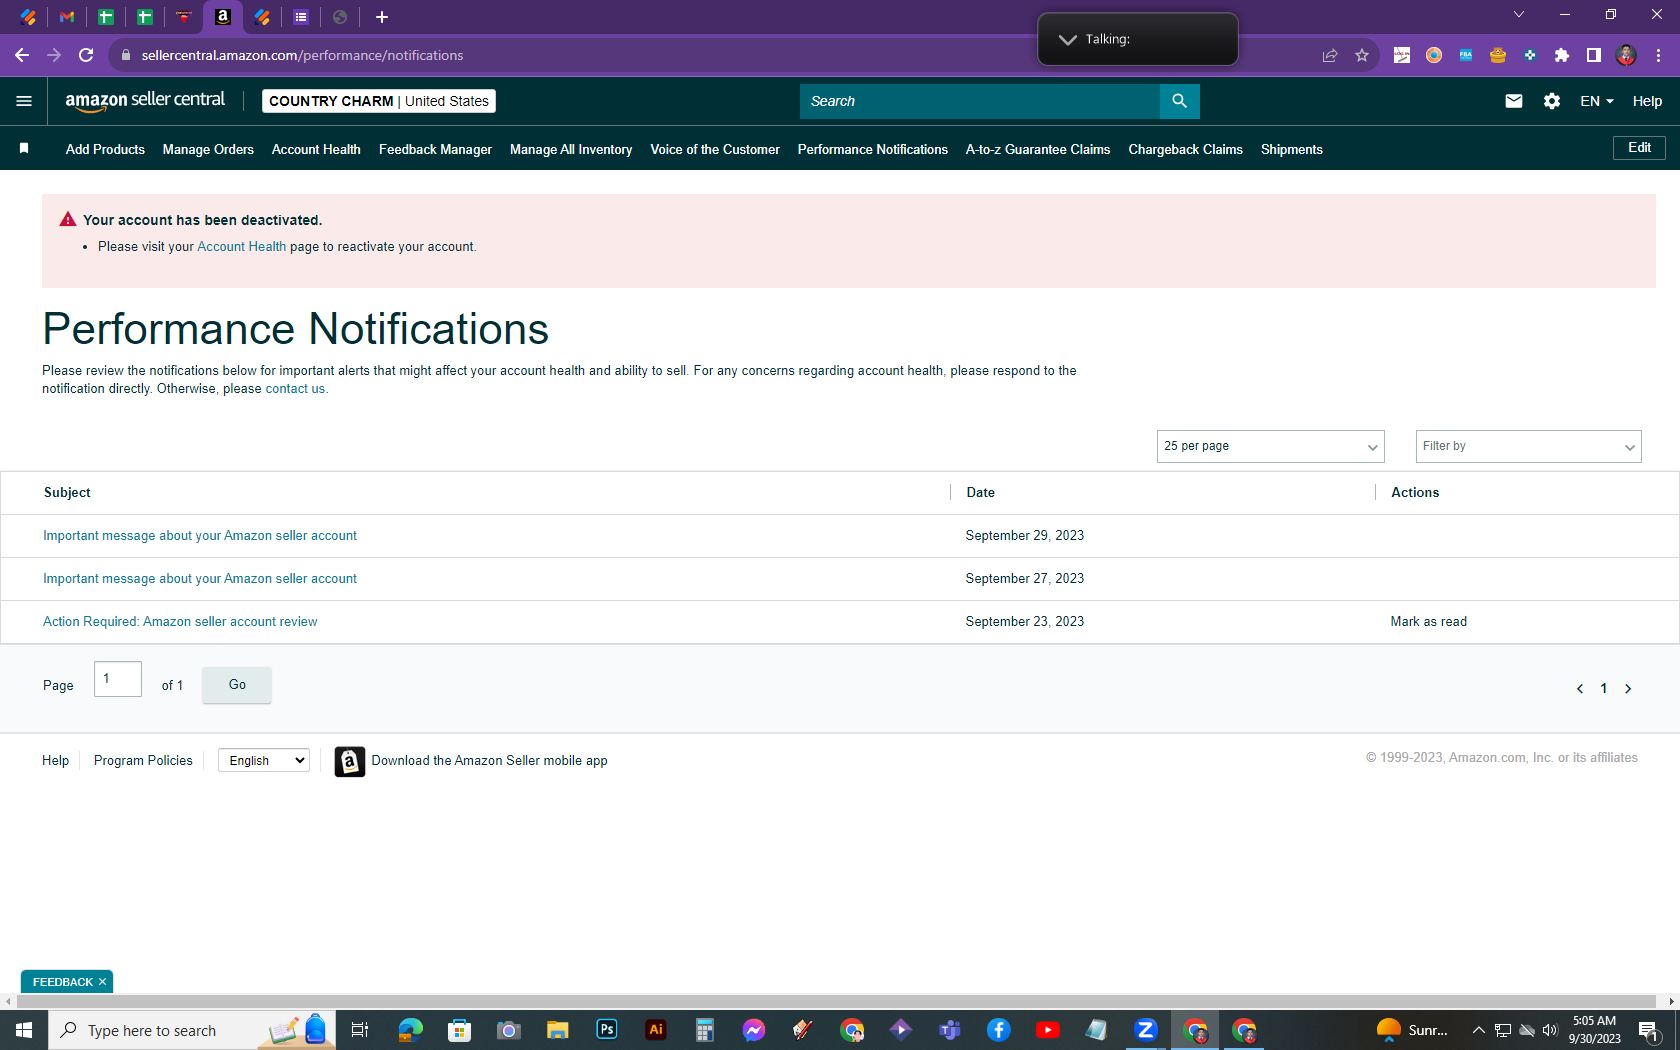Open Shipments in the nav bar

1292,149
